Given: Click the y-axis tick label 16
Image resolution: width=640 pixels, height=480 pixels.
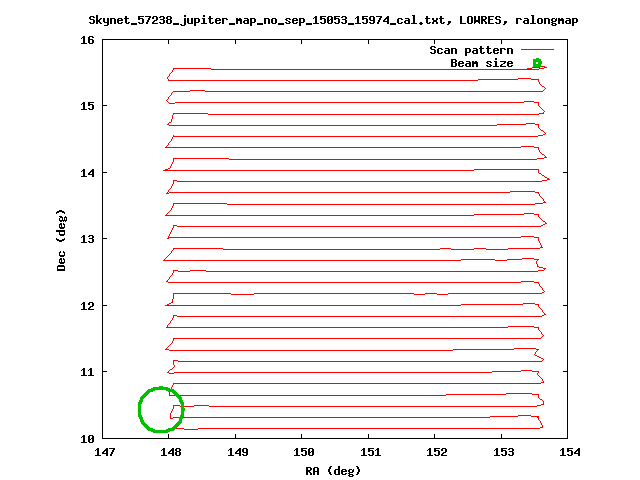Looking at the screenshot, I should (87, 40).
